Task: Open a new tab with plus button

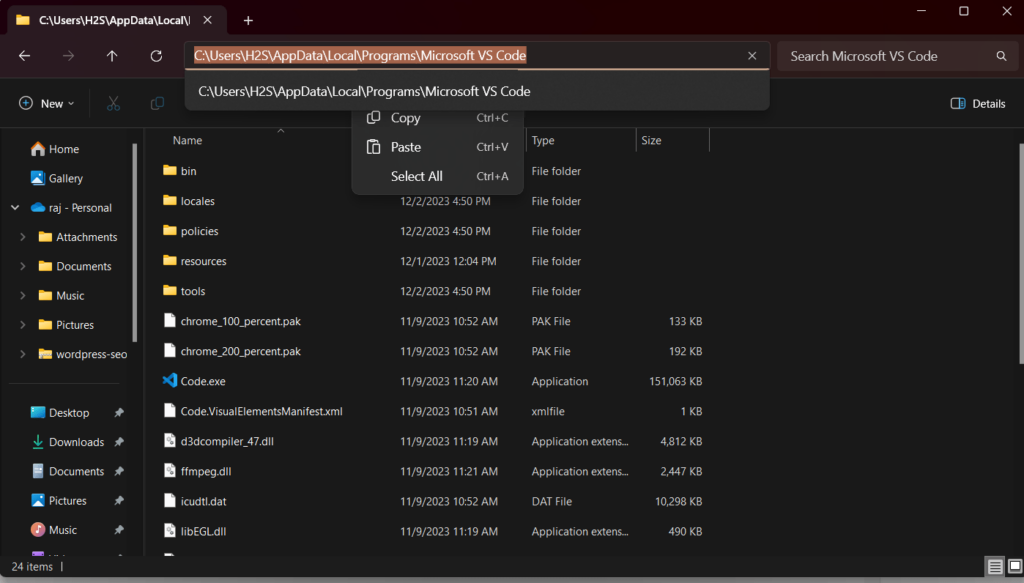Action: click(248, 20)
